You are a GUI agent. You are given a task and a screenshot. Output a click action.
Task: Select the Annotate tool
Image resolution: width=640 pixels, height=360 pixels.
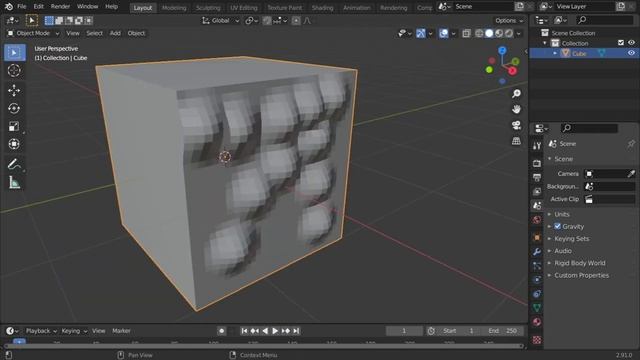click(x=14, y=164)
